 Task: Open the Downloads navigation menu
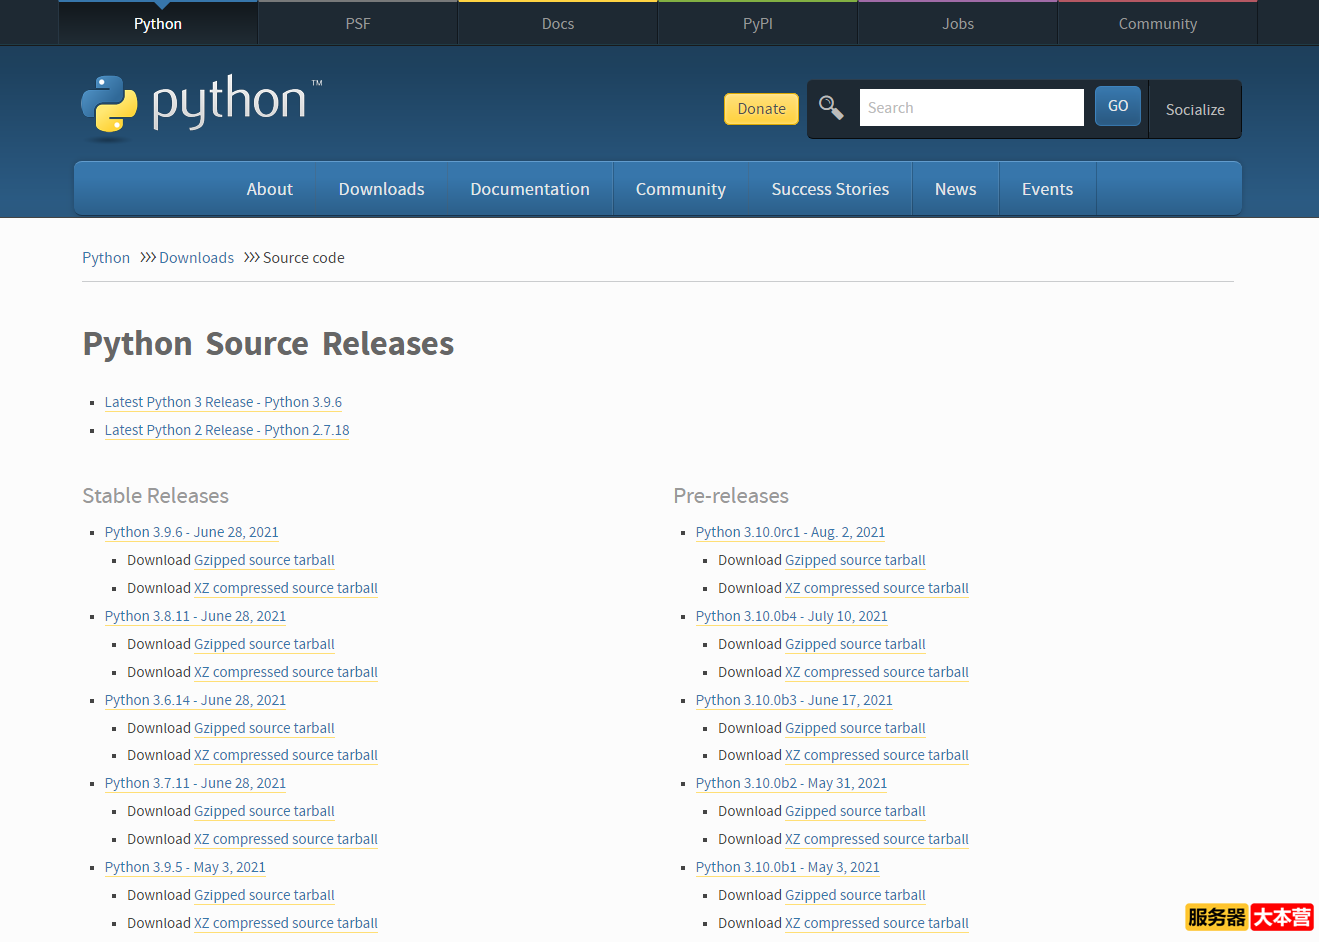(x=382, y=189)
